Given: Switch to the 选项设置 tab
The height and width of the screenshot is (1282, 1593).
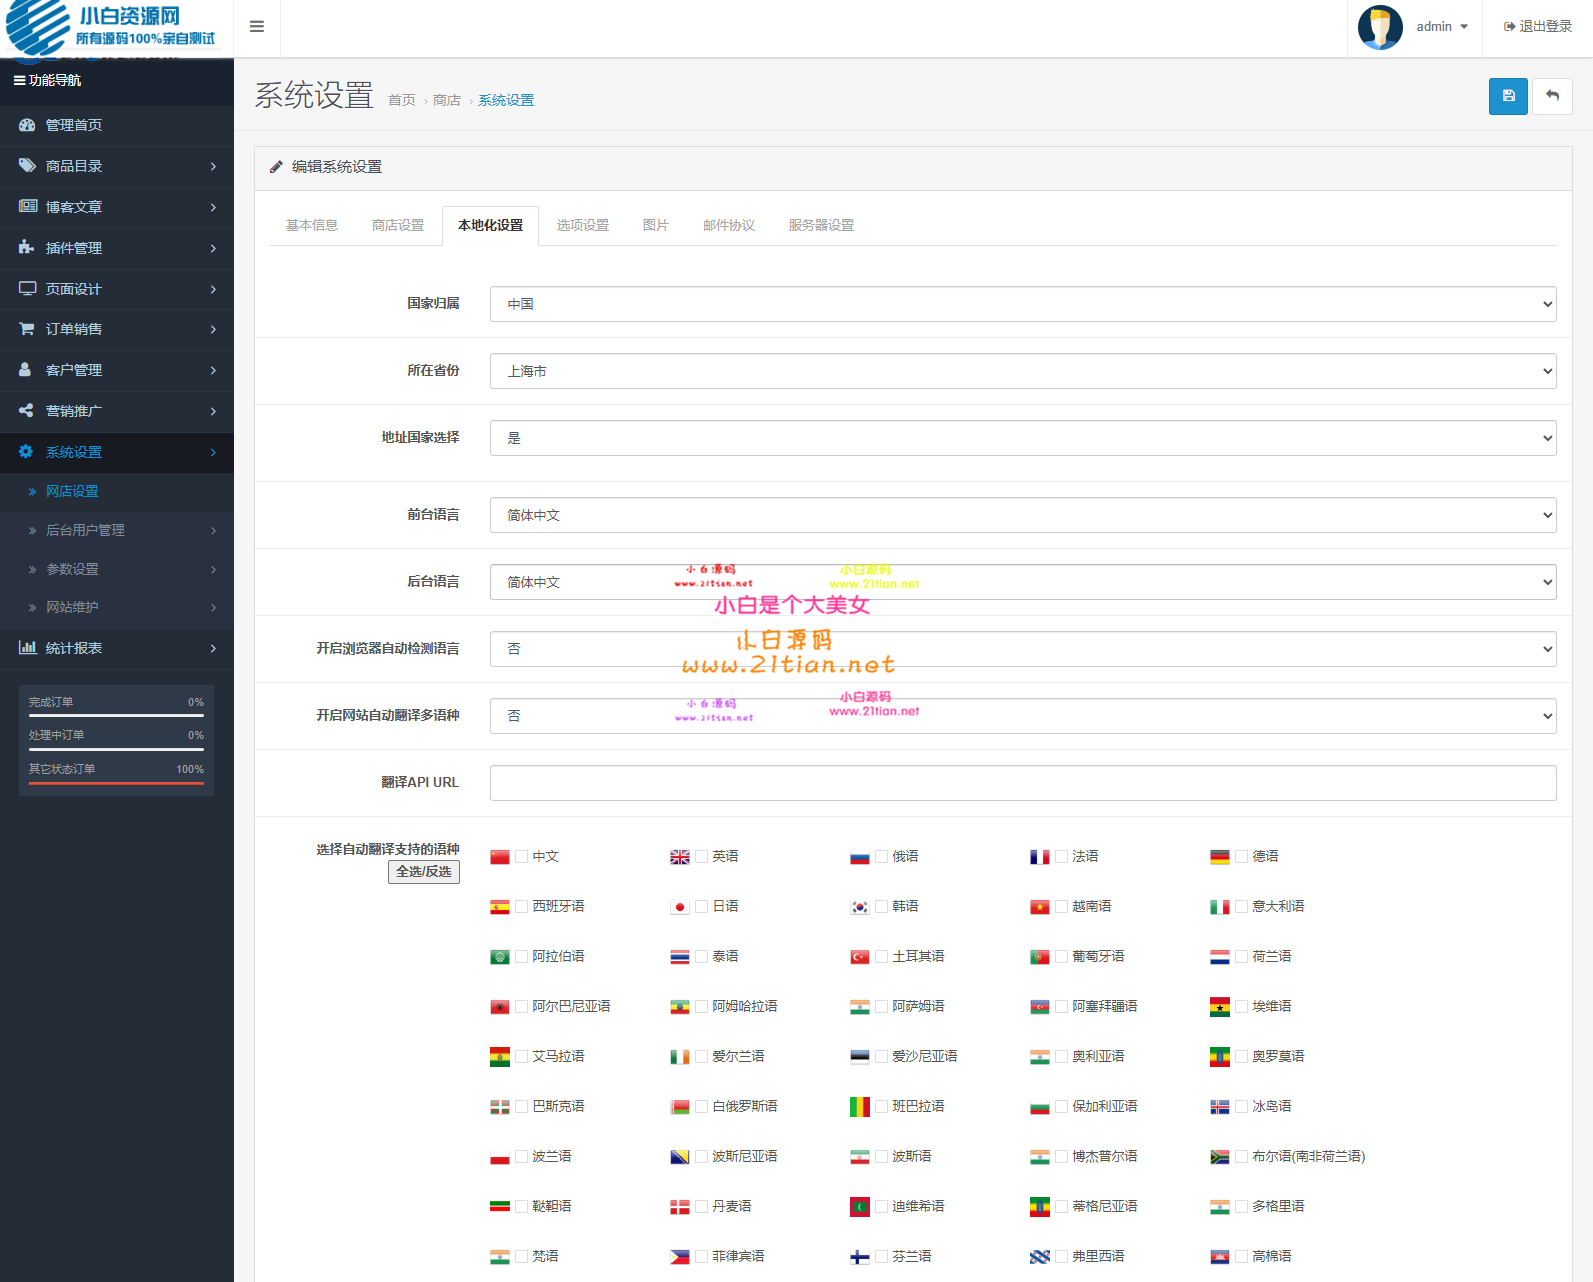Looking at the screenshot, I should tap(582, 225).
